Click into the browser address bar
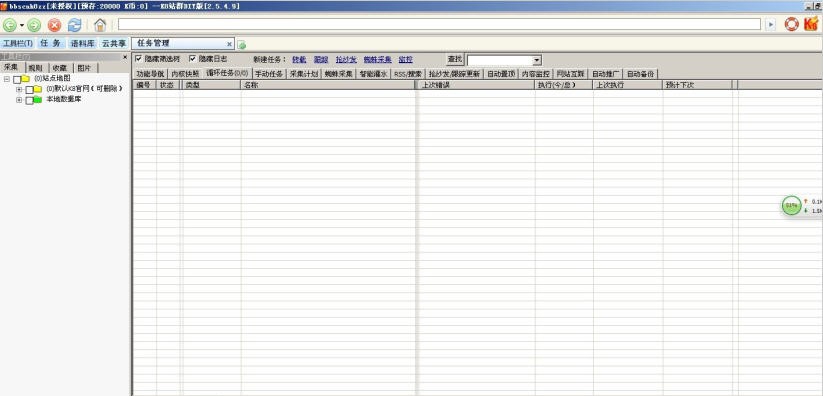This screenshot has height=396, width=823. [439, 24]
